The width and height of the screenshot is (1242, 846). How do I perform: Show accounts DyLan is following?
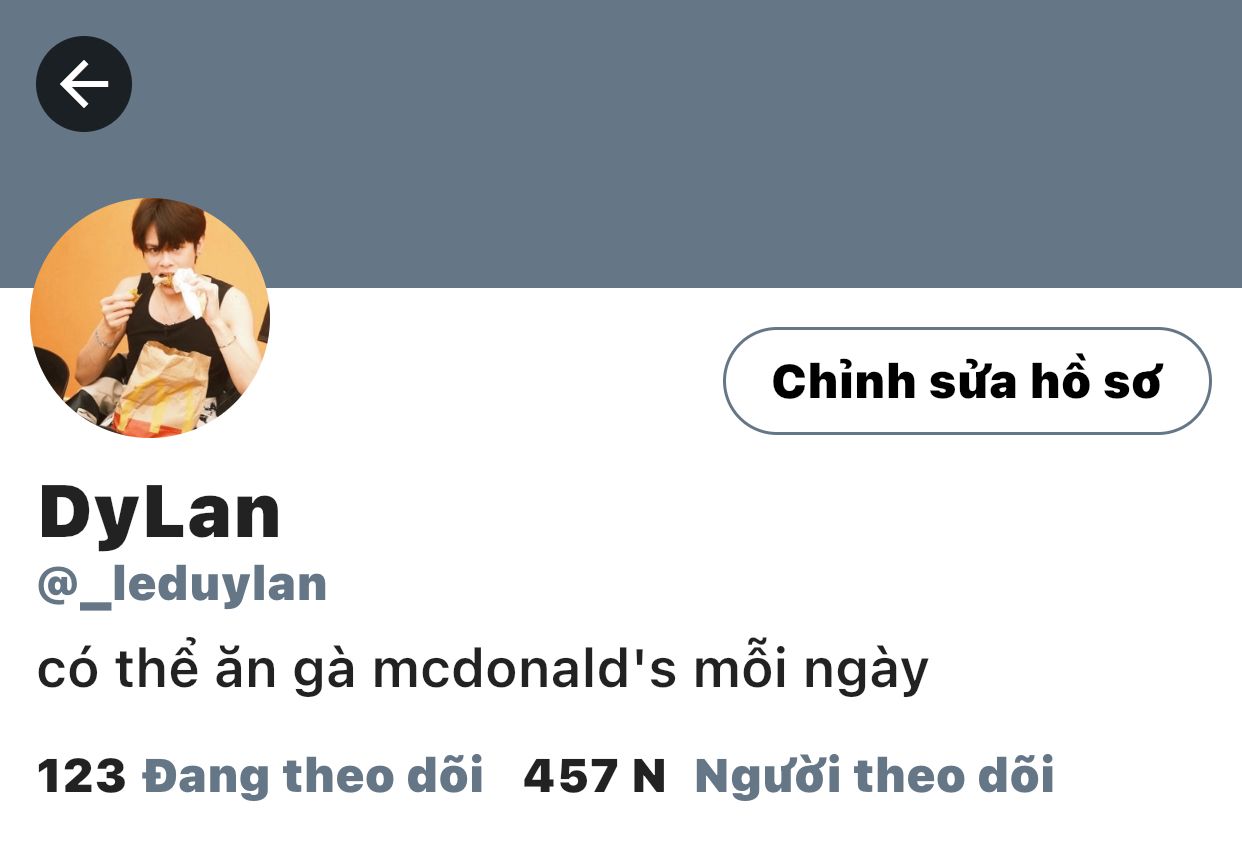[x=313, y=776]
